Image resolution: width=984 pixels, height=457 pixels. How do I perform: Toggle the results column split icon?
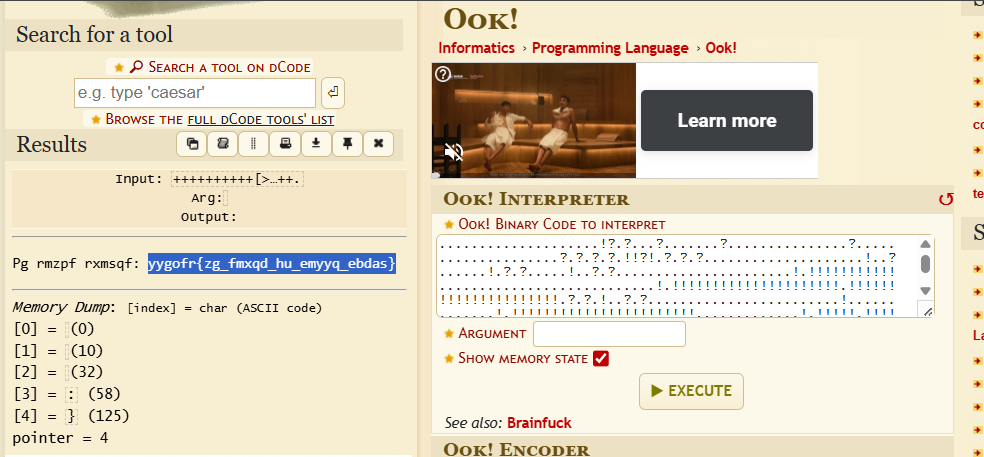254,144
